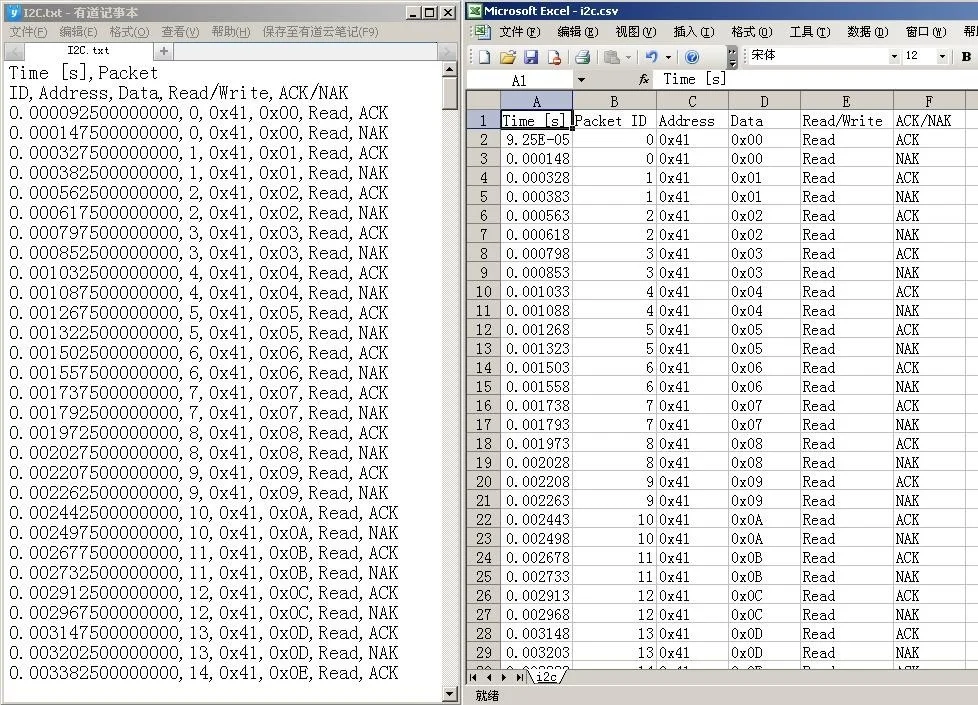Open the Name Box dropdown arrow
Viewport: 978px width, 705px height.
click(x=582, y=79)
